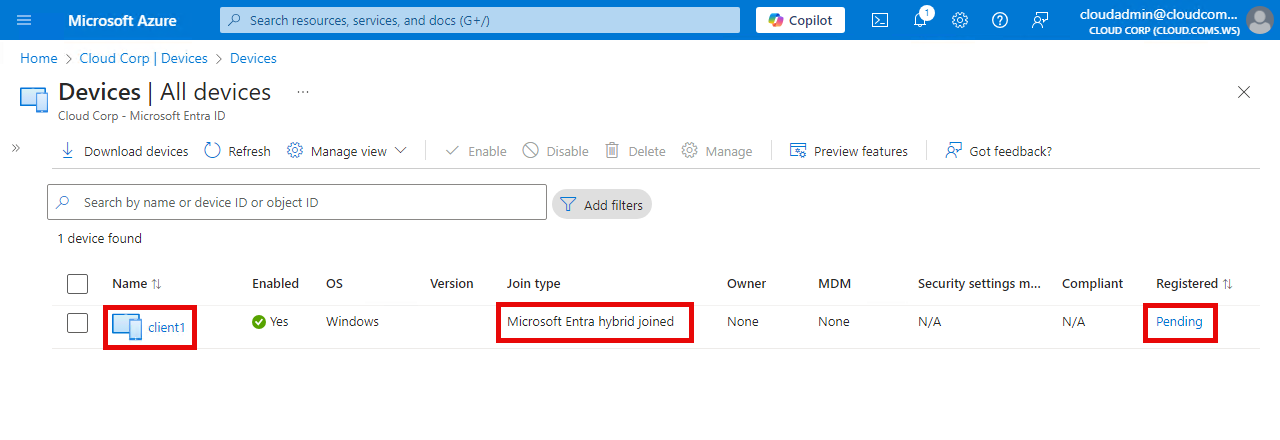This screenshot has width=1280, height=440.
Task: Refresh the device list
Action: point(238,151)
